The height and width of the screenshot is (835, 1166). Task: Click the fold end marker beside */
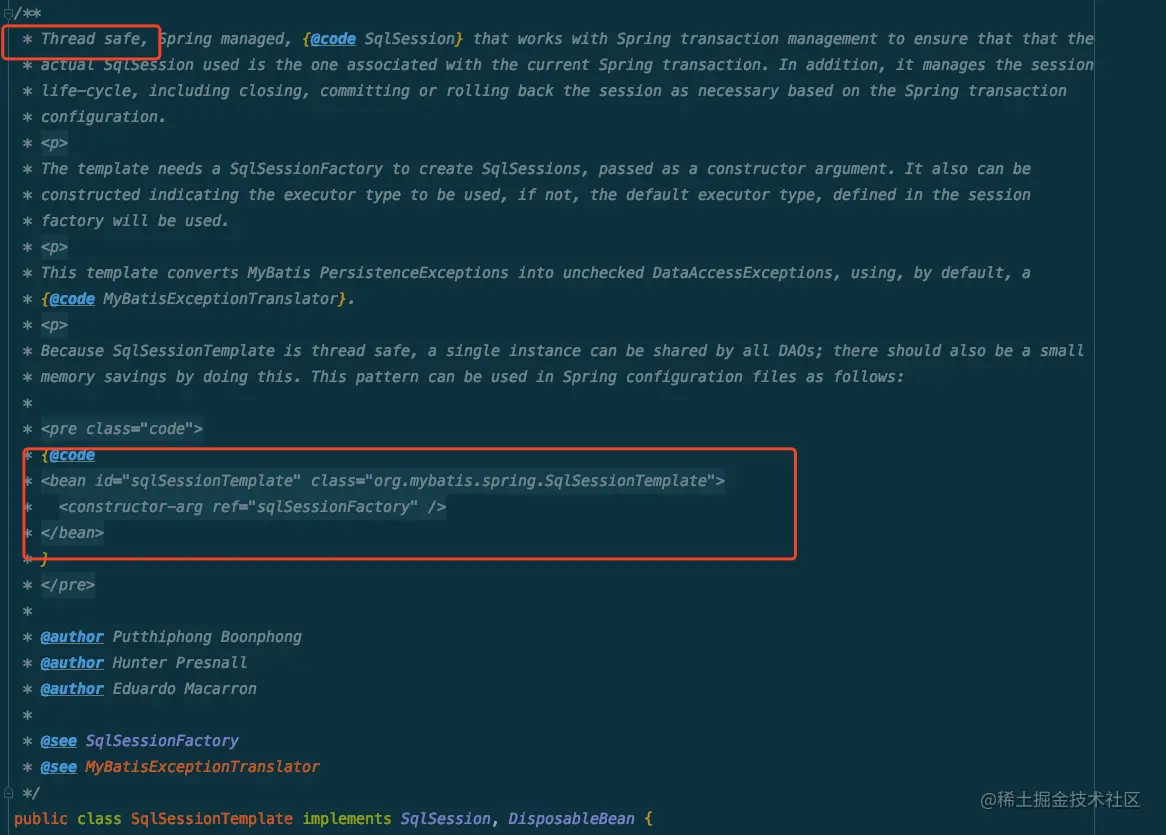point(8,793)
